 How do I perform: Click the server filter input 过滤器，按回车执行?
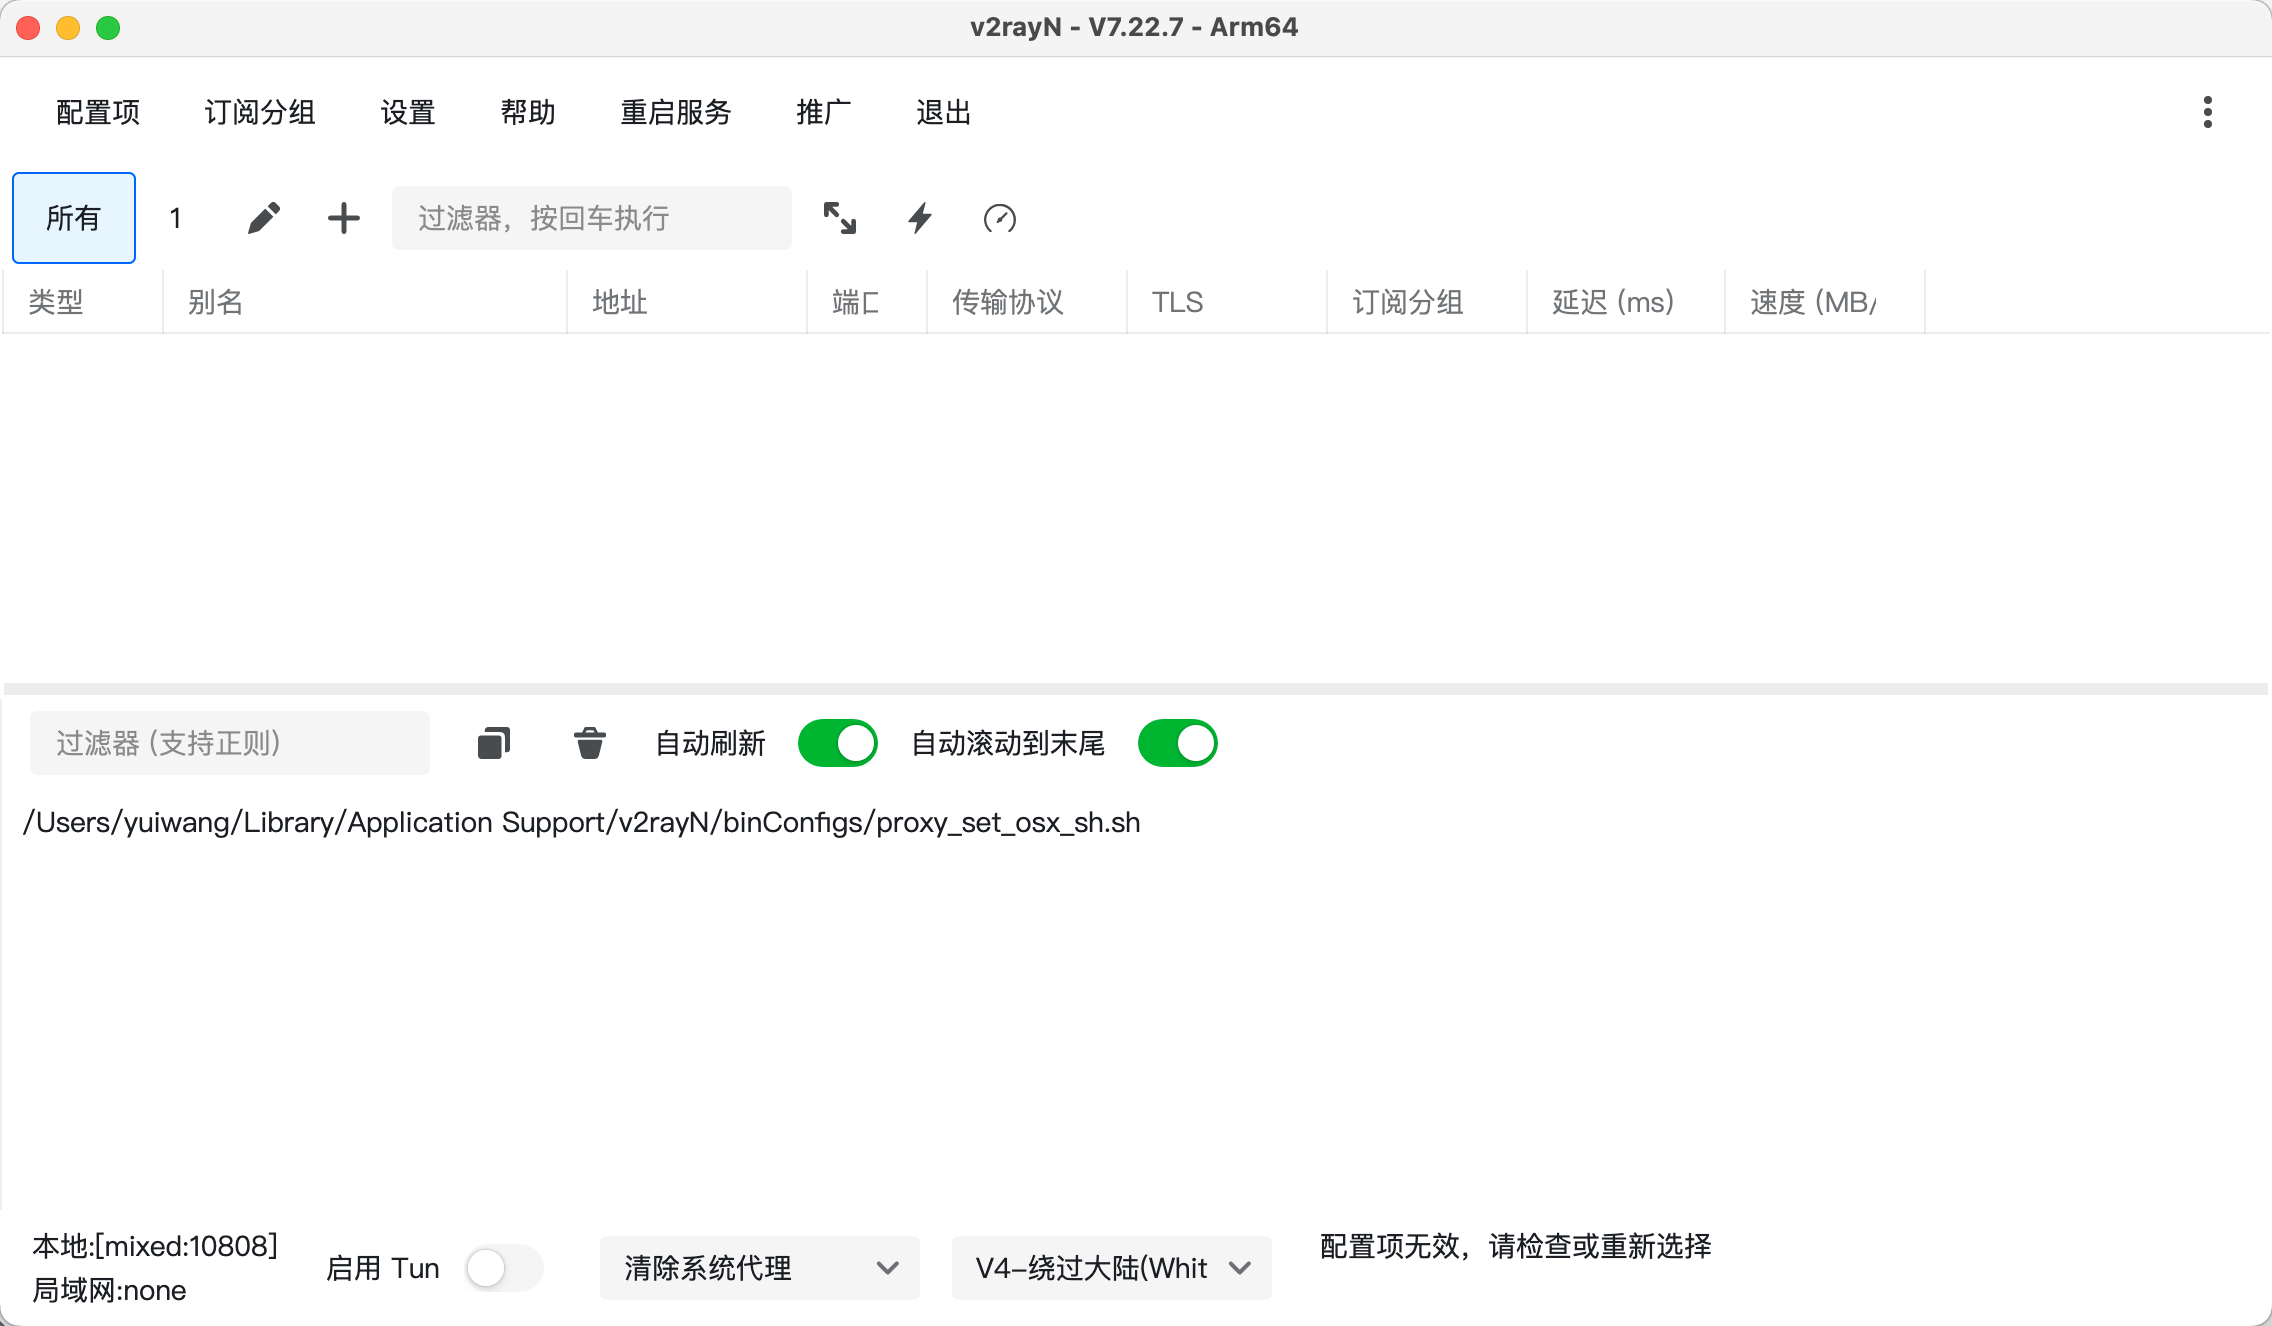[x=592, y=218]
